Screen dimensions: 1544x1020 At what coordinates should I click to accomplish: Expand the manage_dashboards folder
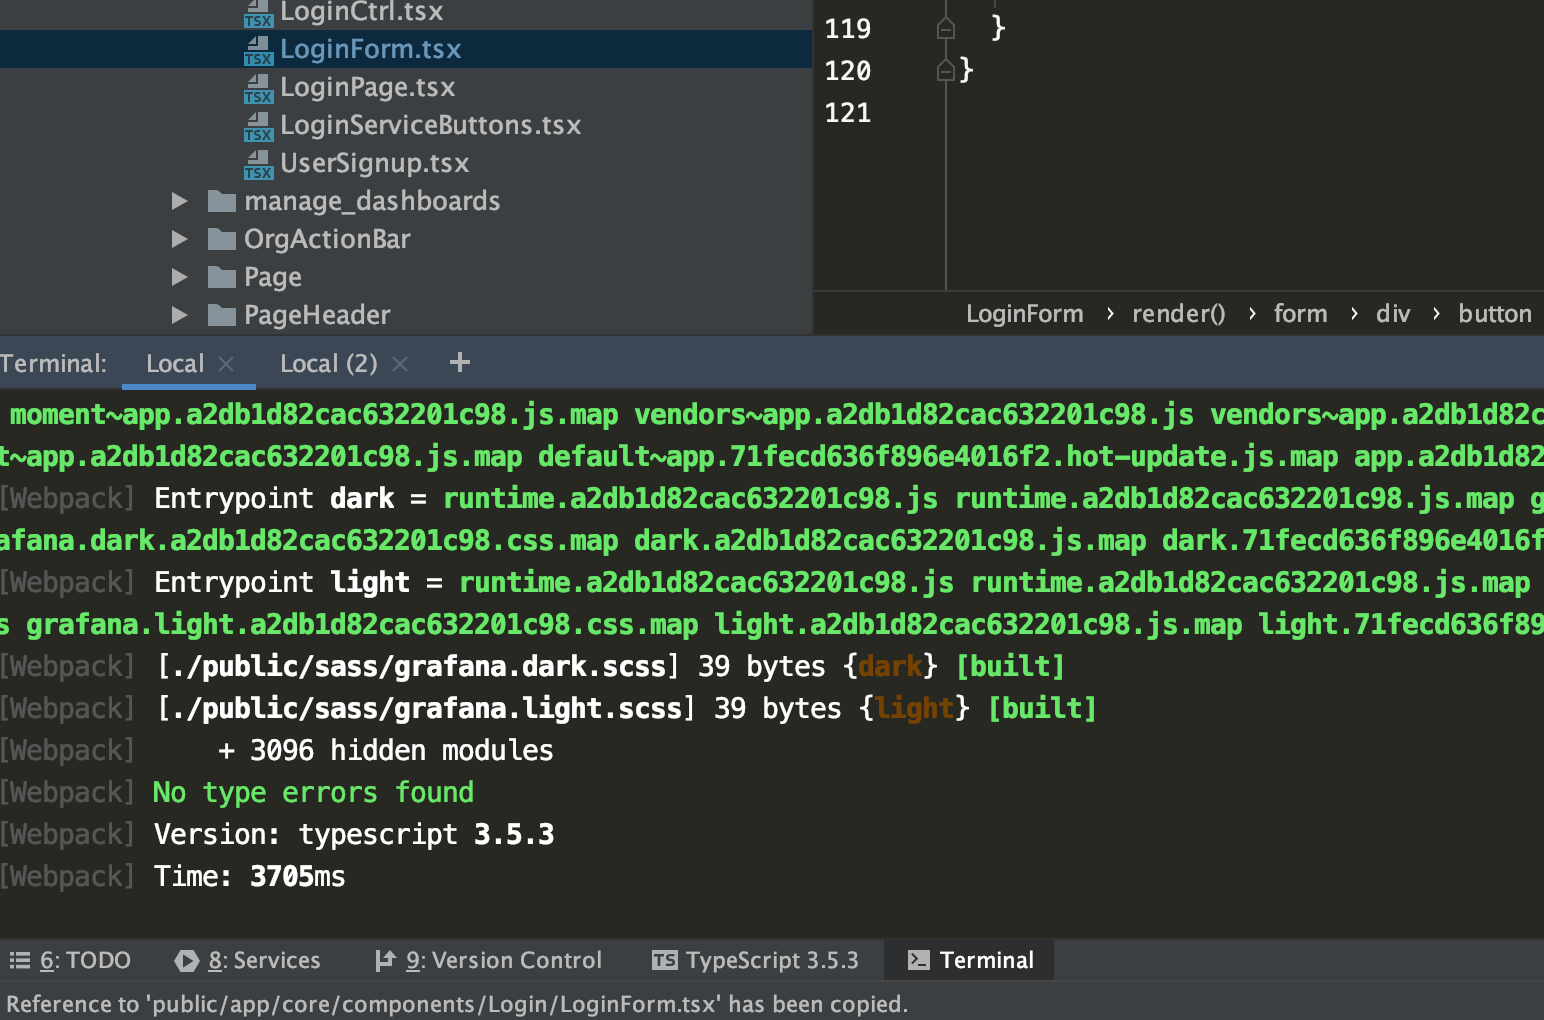click(179, 201)
